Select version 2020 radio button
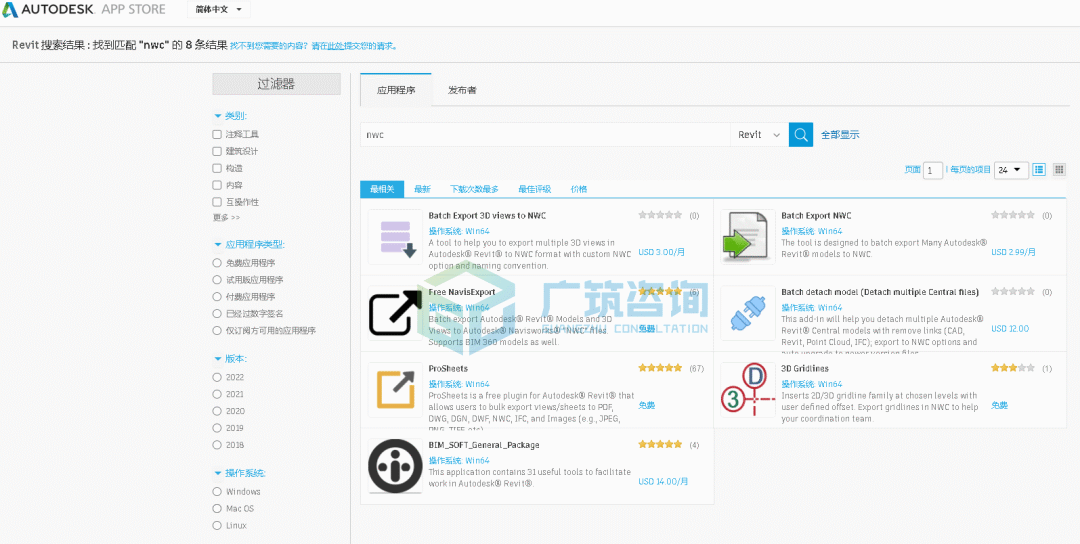 click(x=217, y=411)
